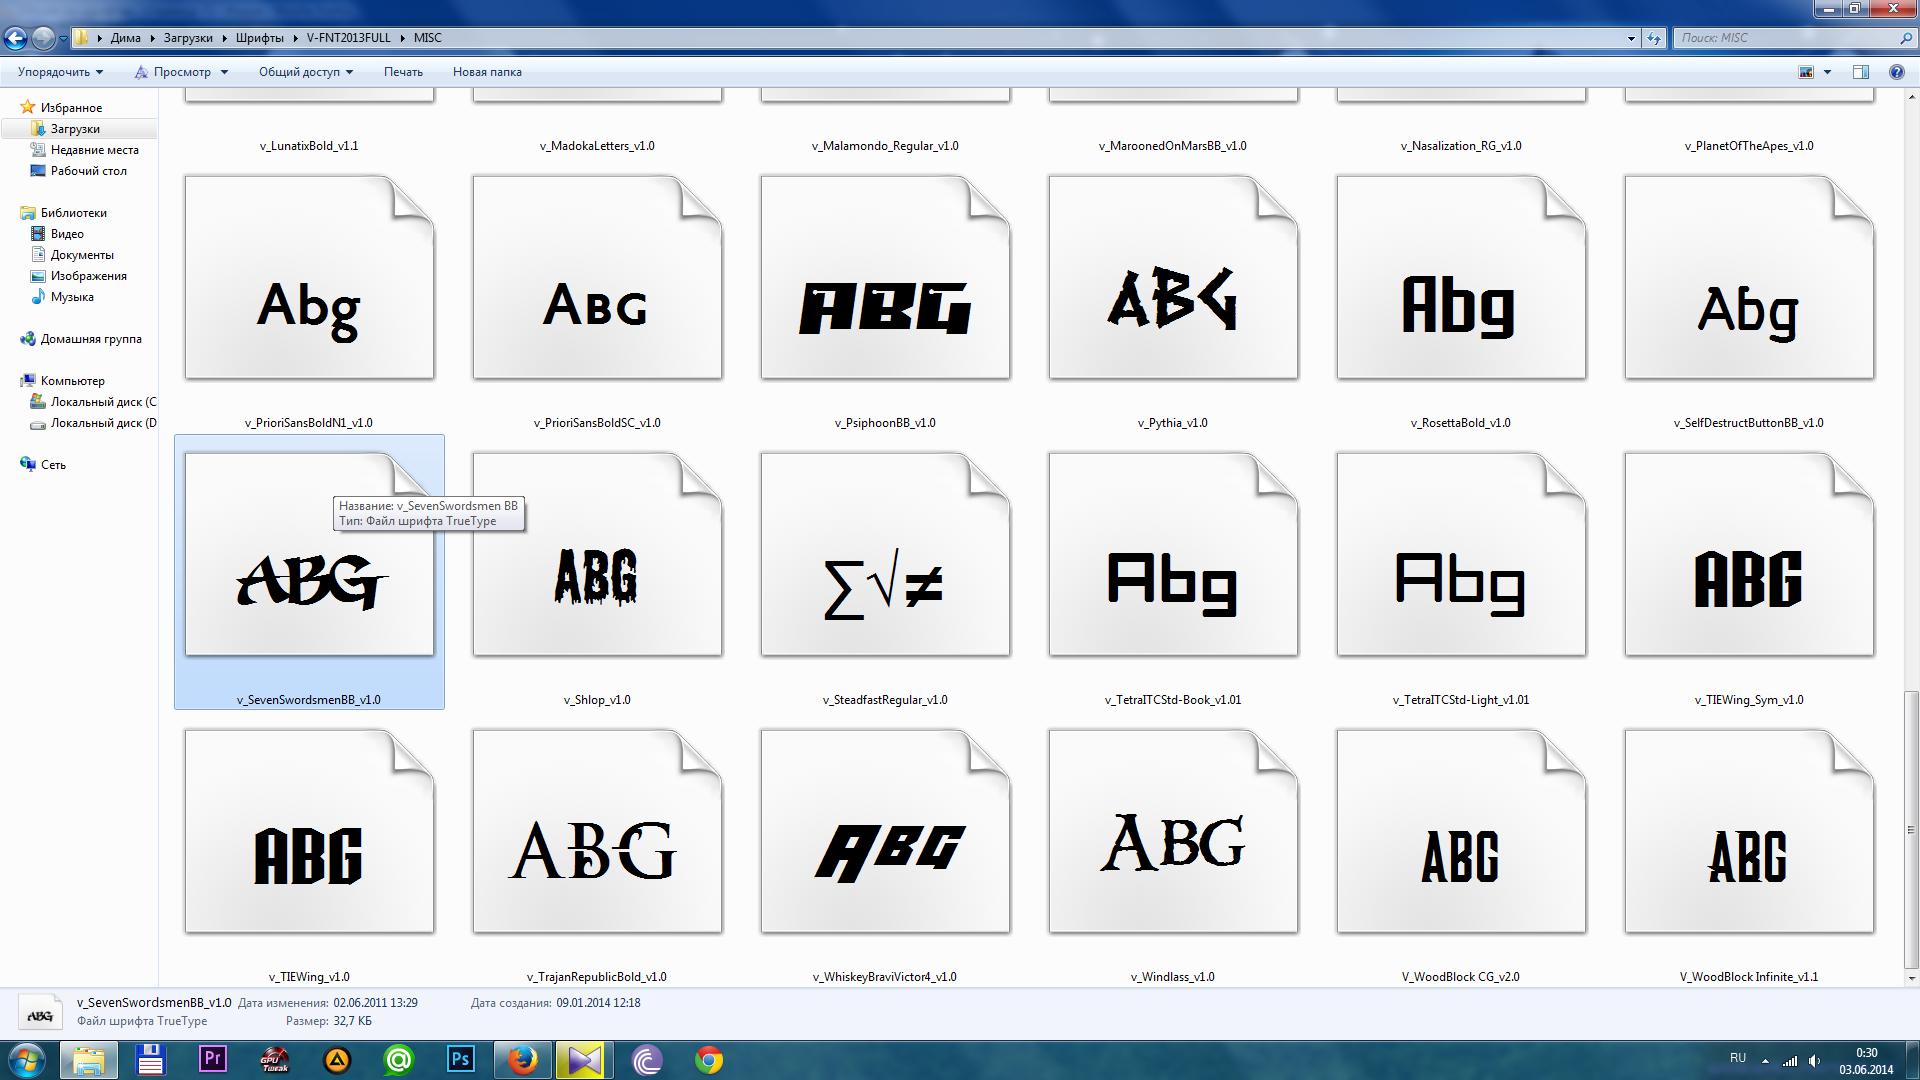Open the view options dropdown arrow

1828,72
